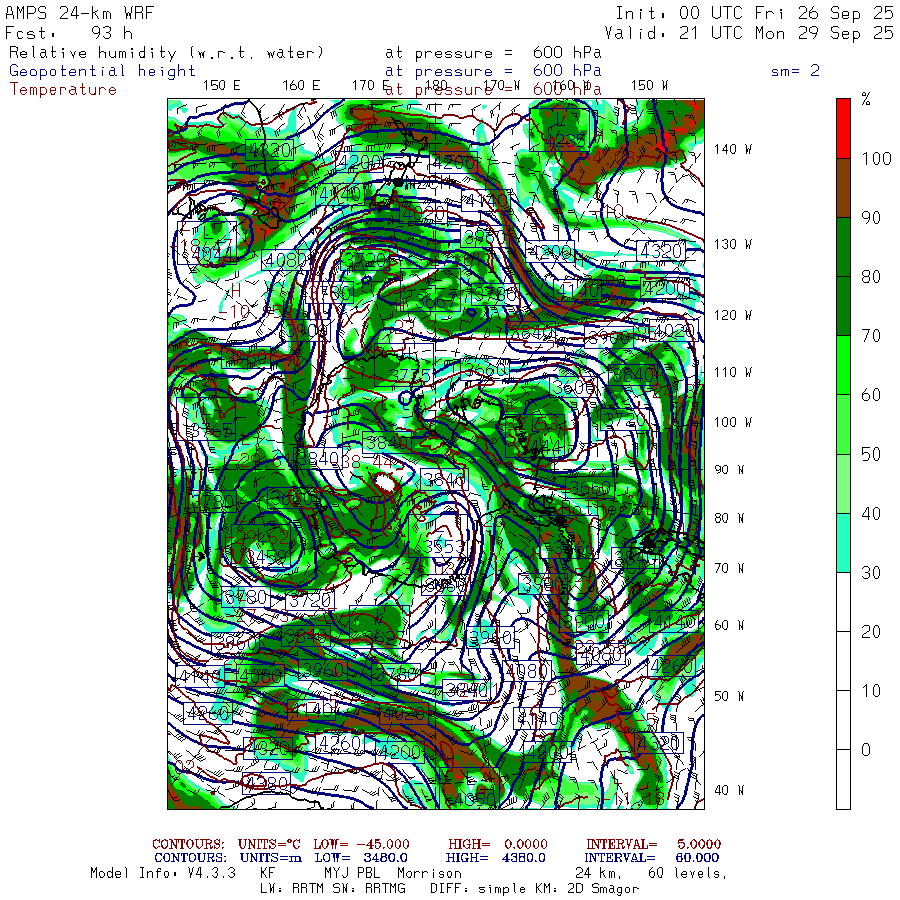900x900 pixels.
Task: Click the '3553' low-center height label
Action: click(x=446, y=546)
